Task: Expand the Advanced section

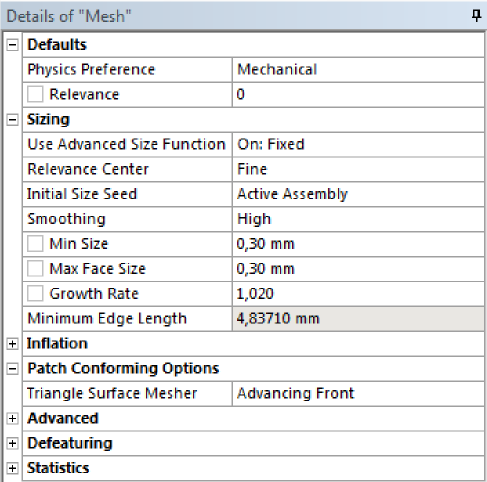Action: click(x=12, y=418)
